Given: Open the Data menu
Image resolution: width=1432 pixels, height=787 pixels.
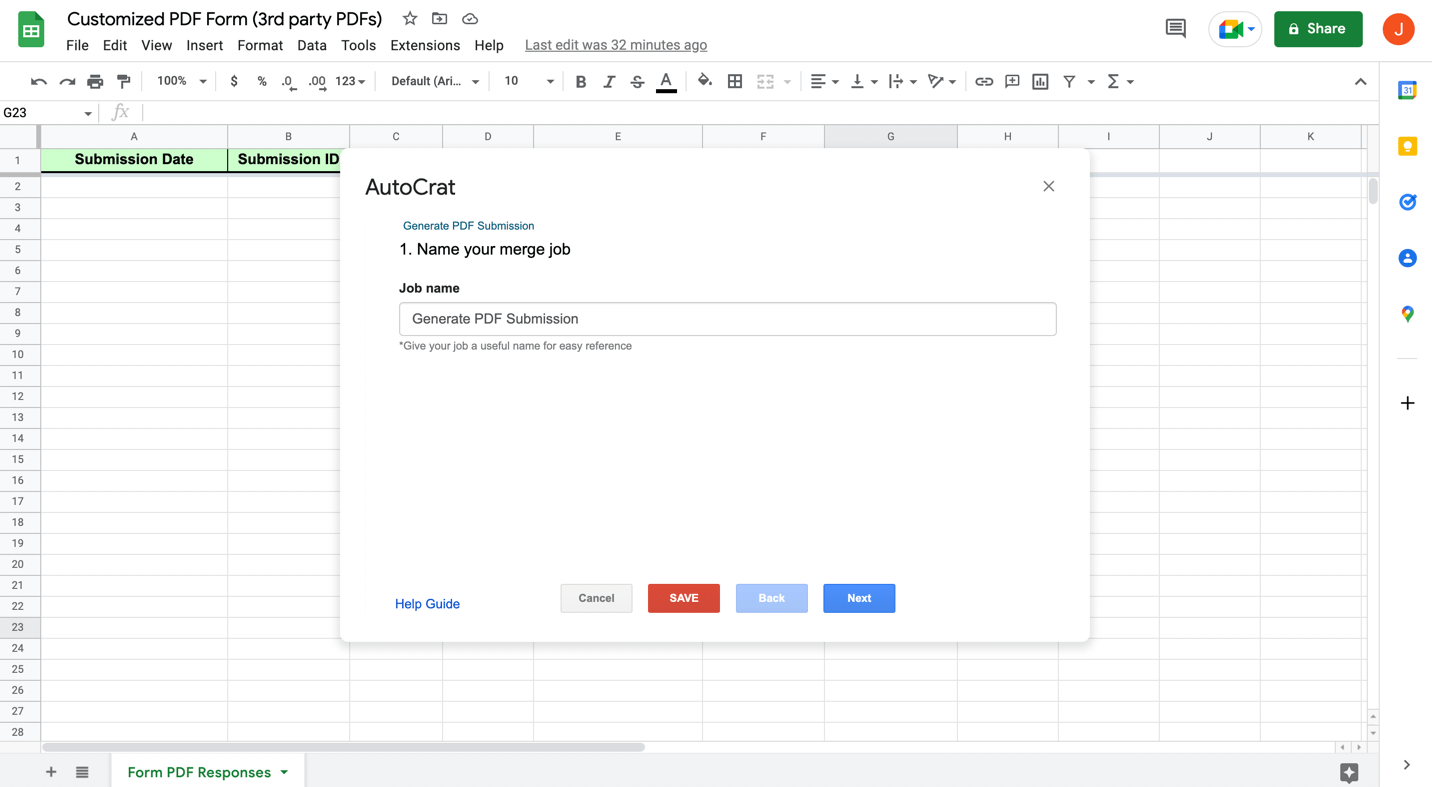Looking at the screenshot, I should coord(312,46).
